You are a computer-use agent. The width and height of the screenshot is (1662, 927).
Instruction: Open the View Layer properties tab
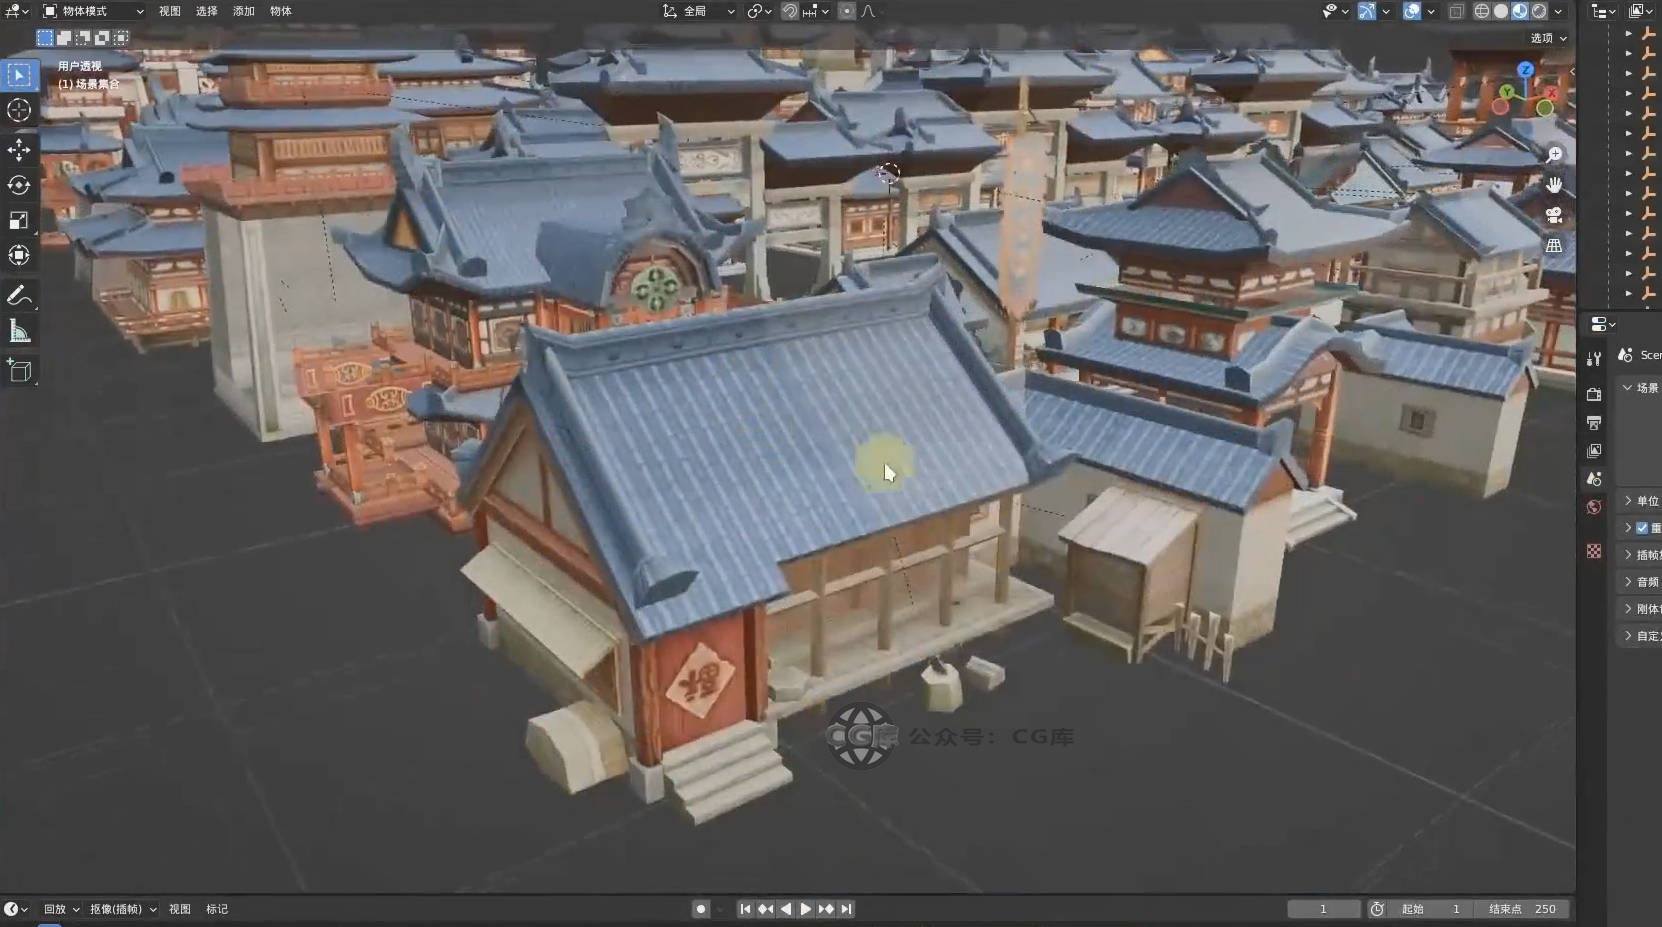click(1594, 451)
